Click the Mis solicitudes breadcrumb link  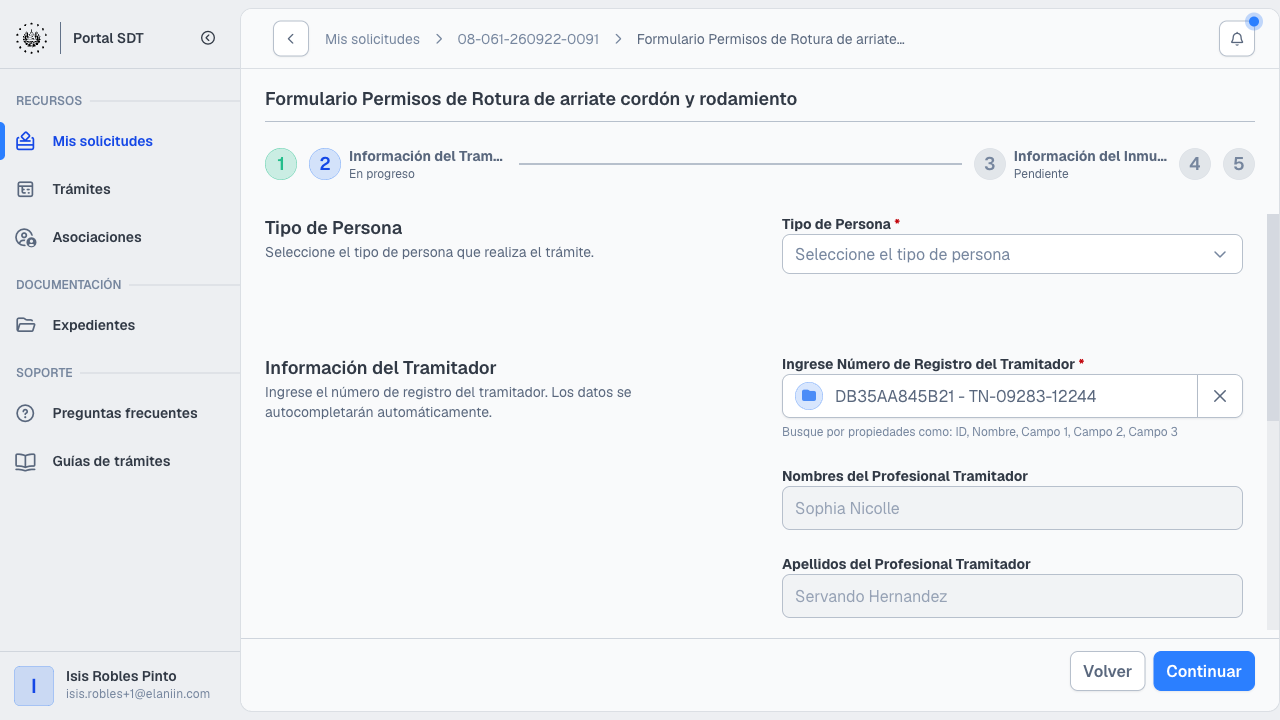coord(372,39)
